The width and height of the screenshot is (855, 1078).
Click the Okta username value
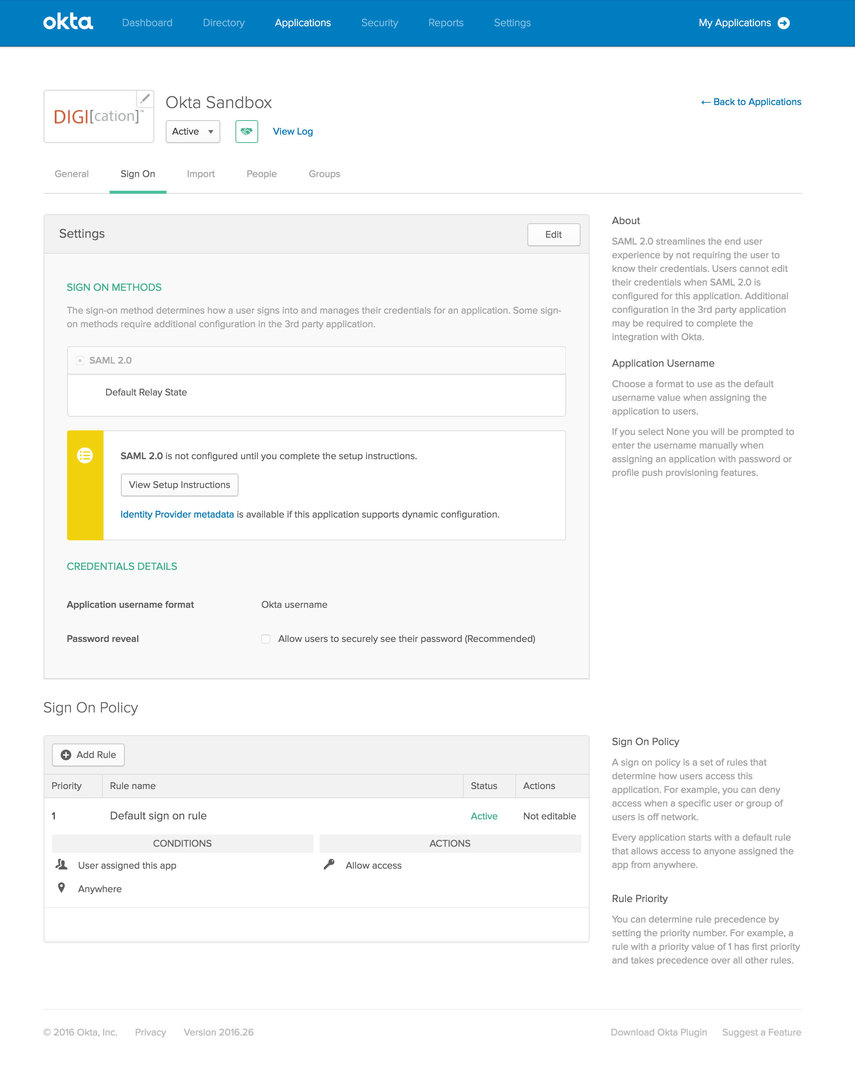point(294,604)
